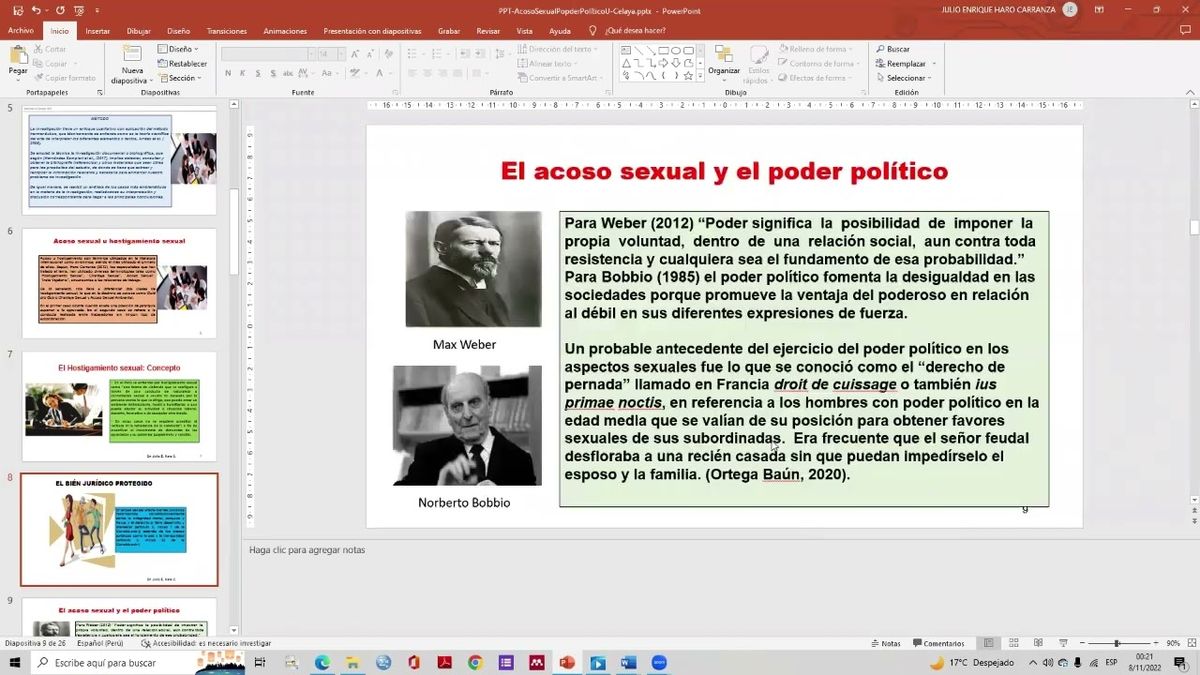This screenshot has height=675, width=1200.
Task: Collapse the ribbon with the chevron
Action: coord(1190,92)
